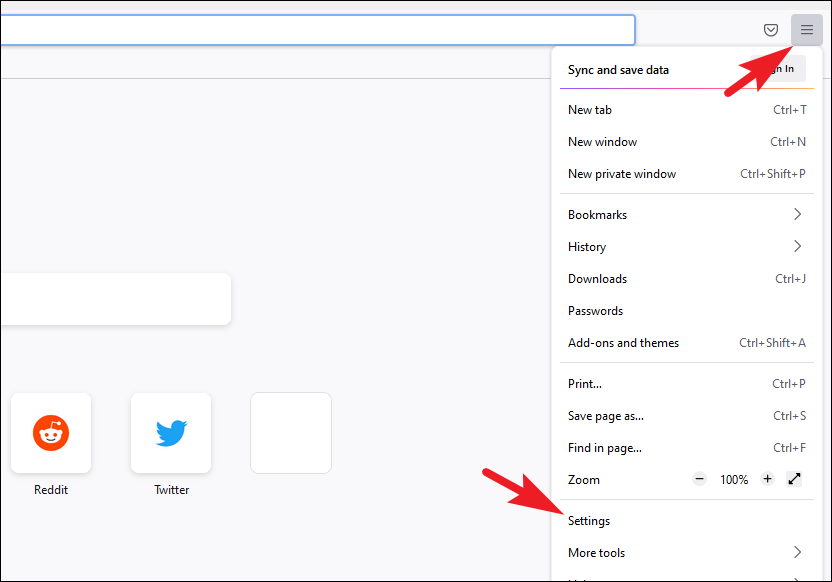This screenshot has height=582, width=832.
Task: Open a New private window
Action: [x=621, y=173]
